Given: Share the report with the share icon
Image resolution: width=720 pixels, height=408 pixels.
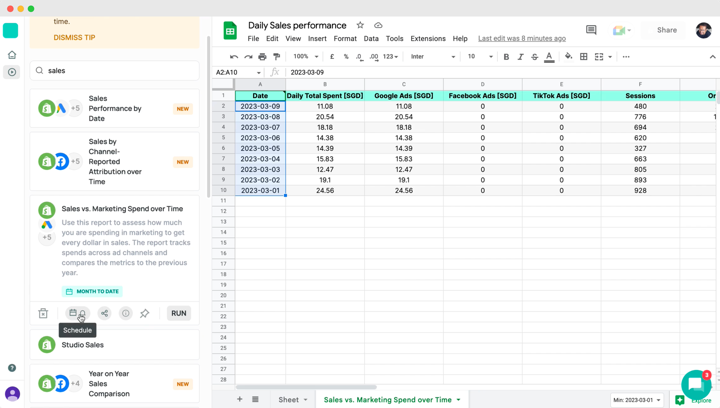Looking at the screenshot, I should 105,313.
